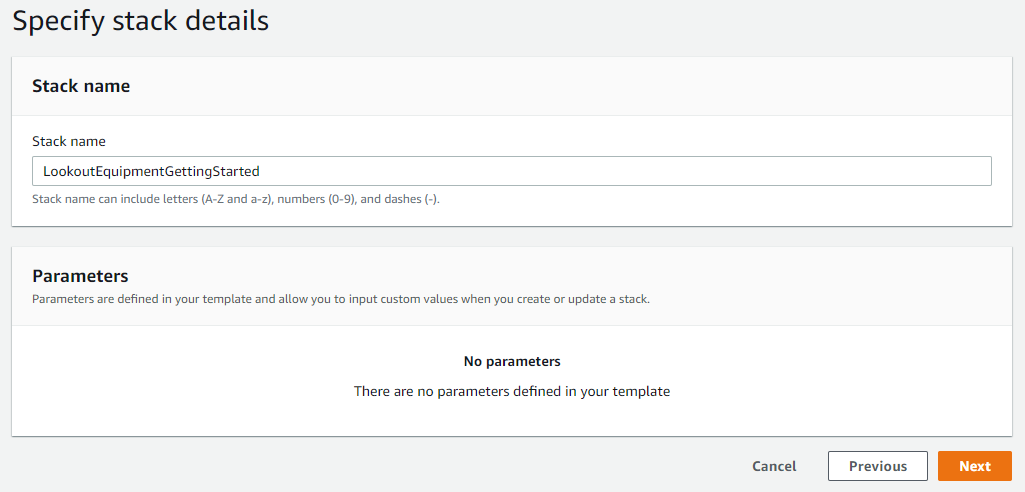Click the 'Stack name' field label

pos(69,140)
